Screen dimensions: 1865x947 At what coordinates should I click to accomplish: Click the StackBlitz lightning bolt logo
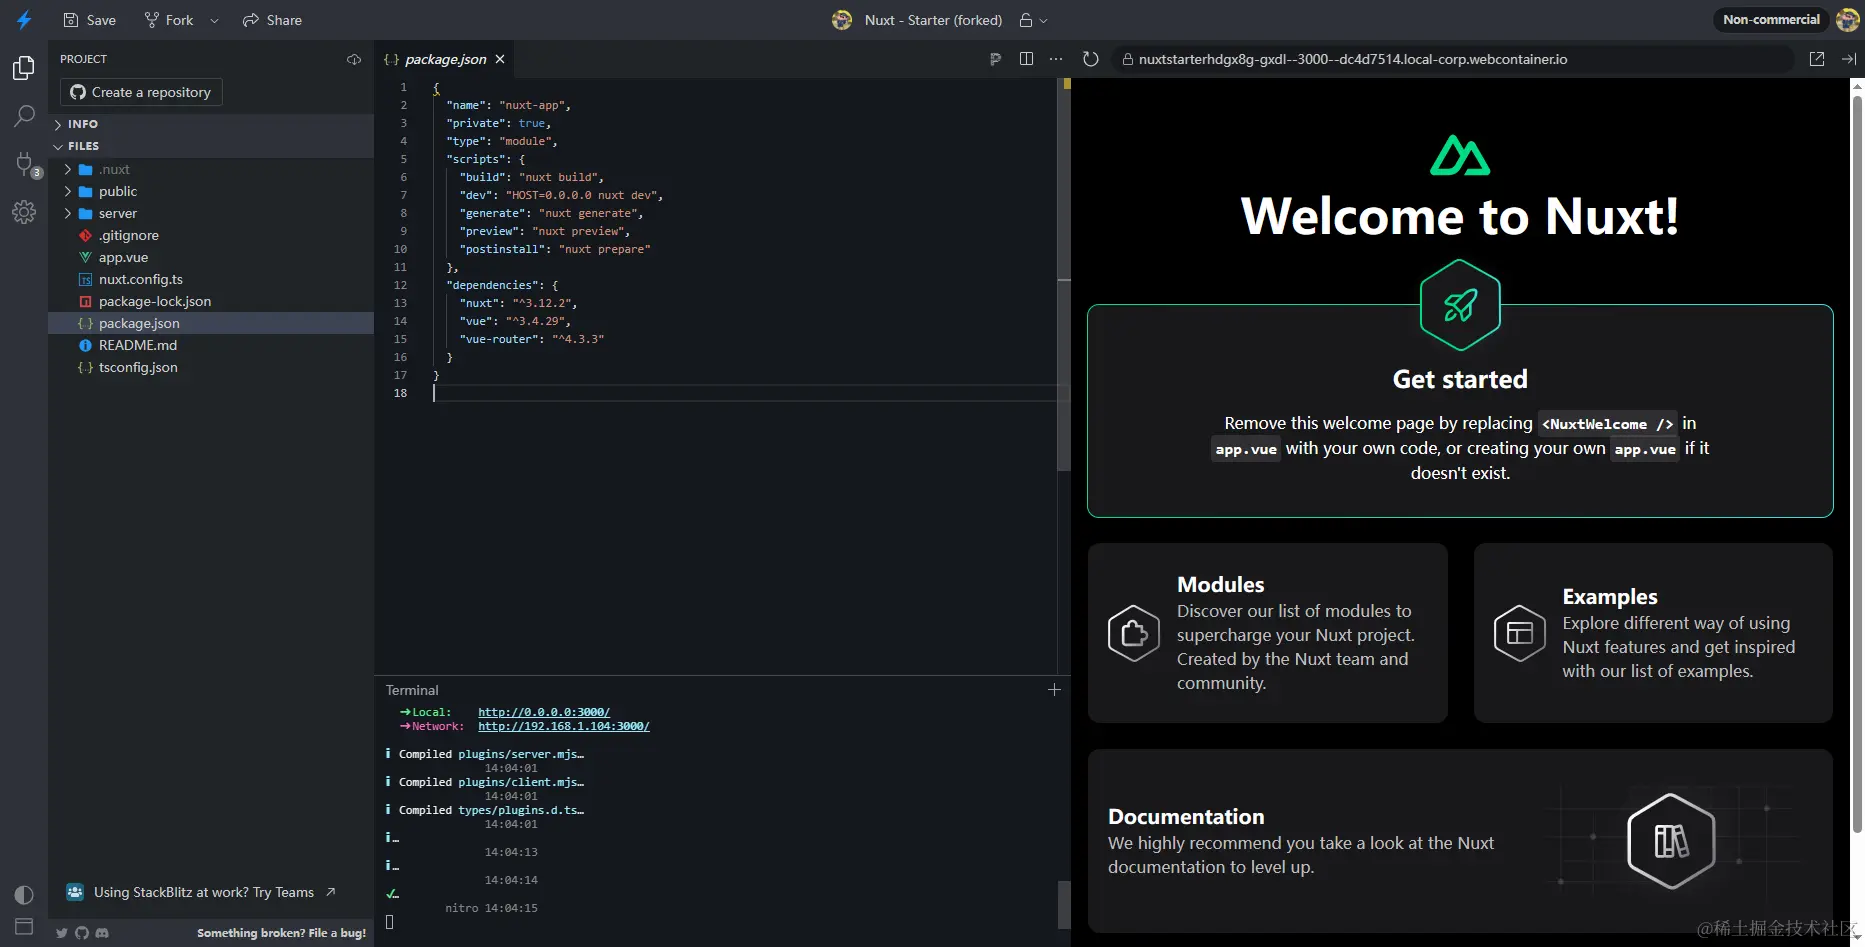[24, 20]
